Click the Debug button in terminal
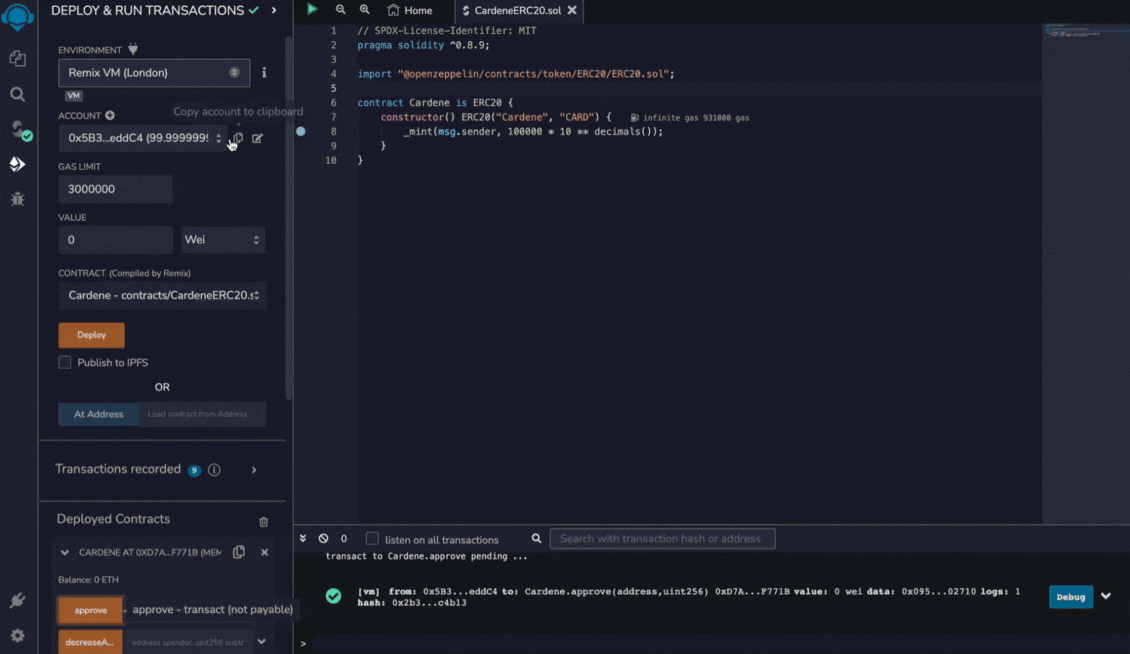This screenshot has width=1130, height=654. [1071, 597]
